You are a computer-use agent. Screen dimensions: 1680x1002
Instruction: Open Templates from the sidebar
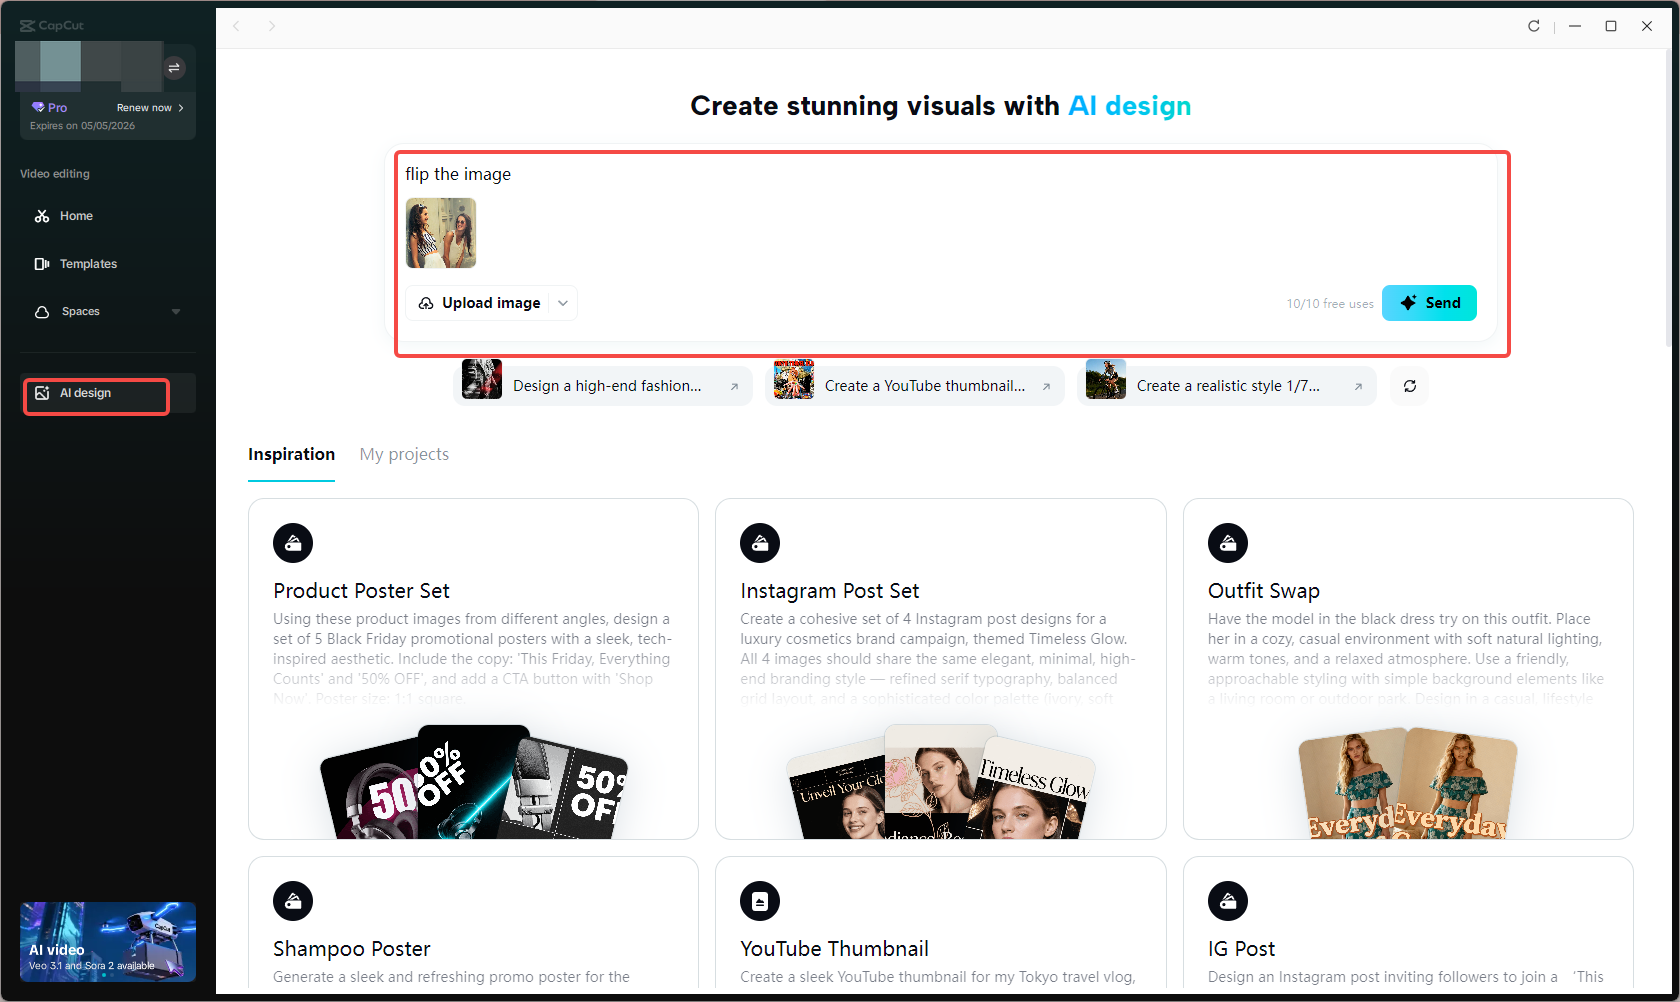(87, 263)
